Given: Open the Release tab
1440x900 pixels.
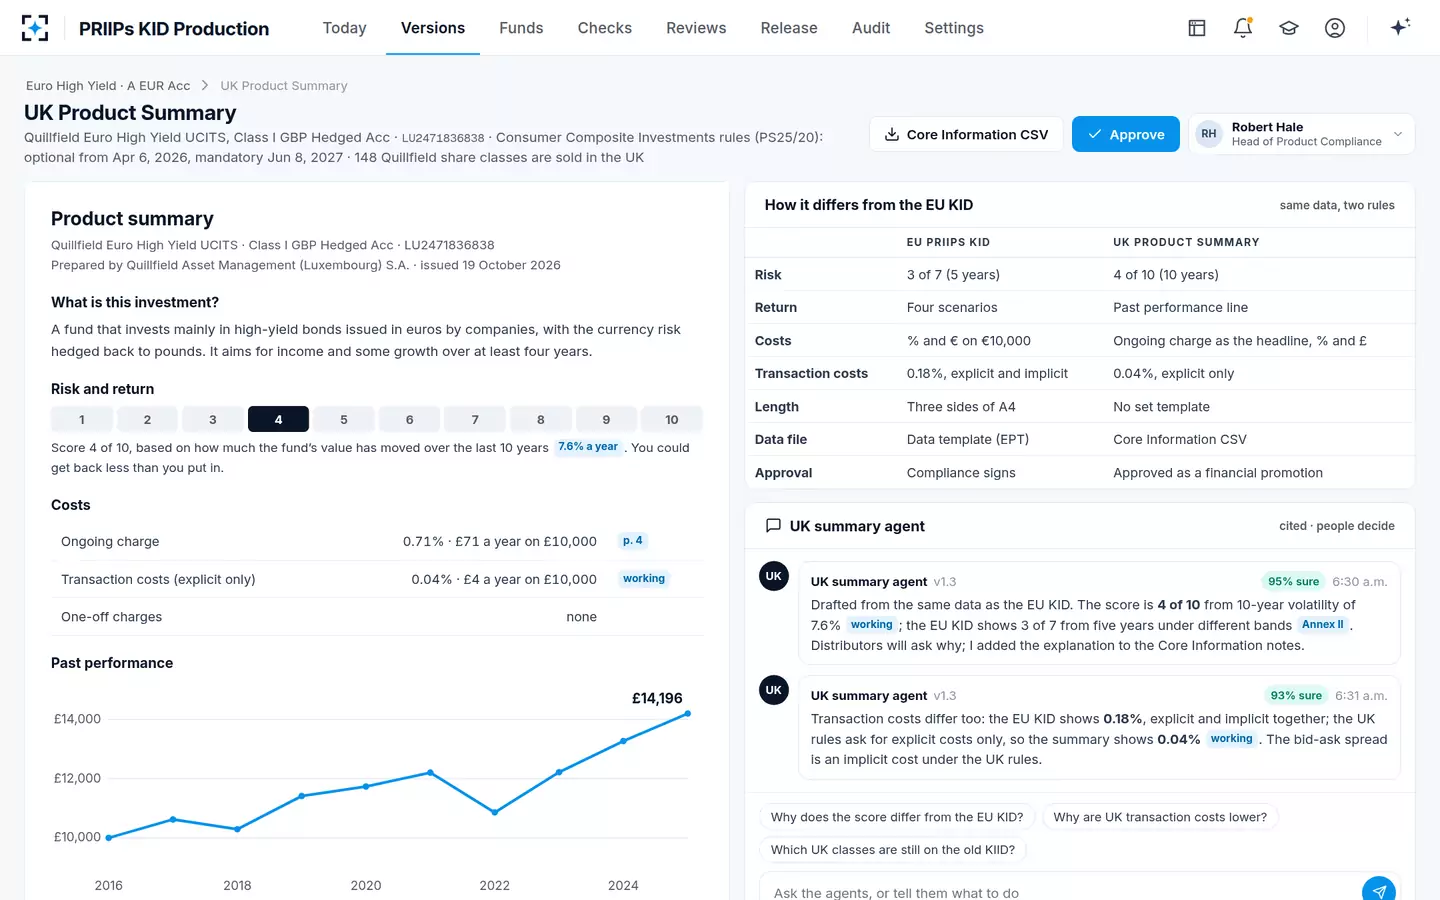Looking at the screenshot, I should point(789,28).
